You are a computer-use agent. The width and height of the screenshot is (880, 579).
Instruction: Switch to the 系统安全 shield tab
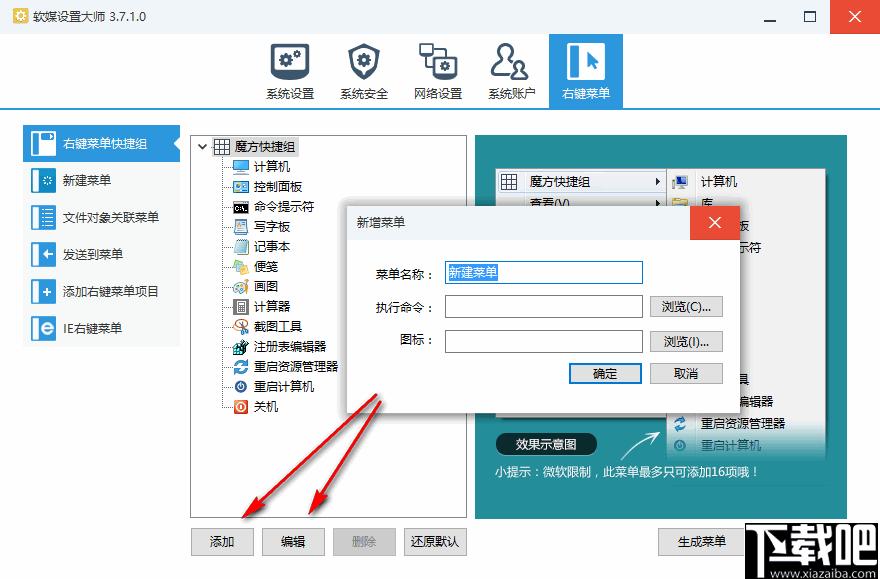coord(364,62)
